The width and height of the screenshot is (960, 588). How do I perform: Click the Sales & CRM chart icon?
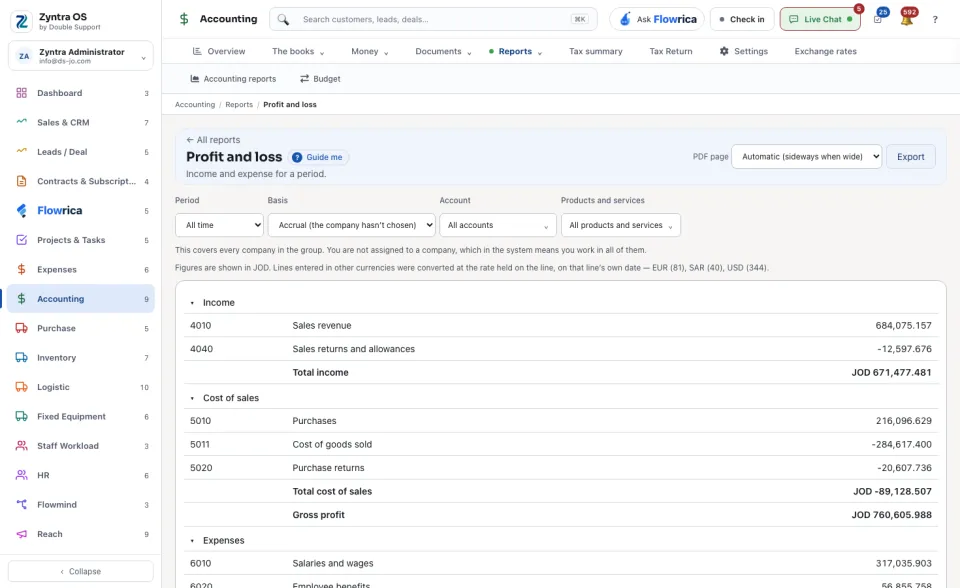coord(21,122)
